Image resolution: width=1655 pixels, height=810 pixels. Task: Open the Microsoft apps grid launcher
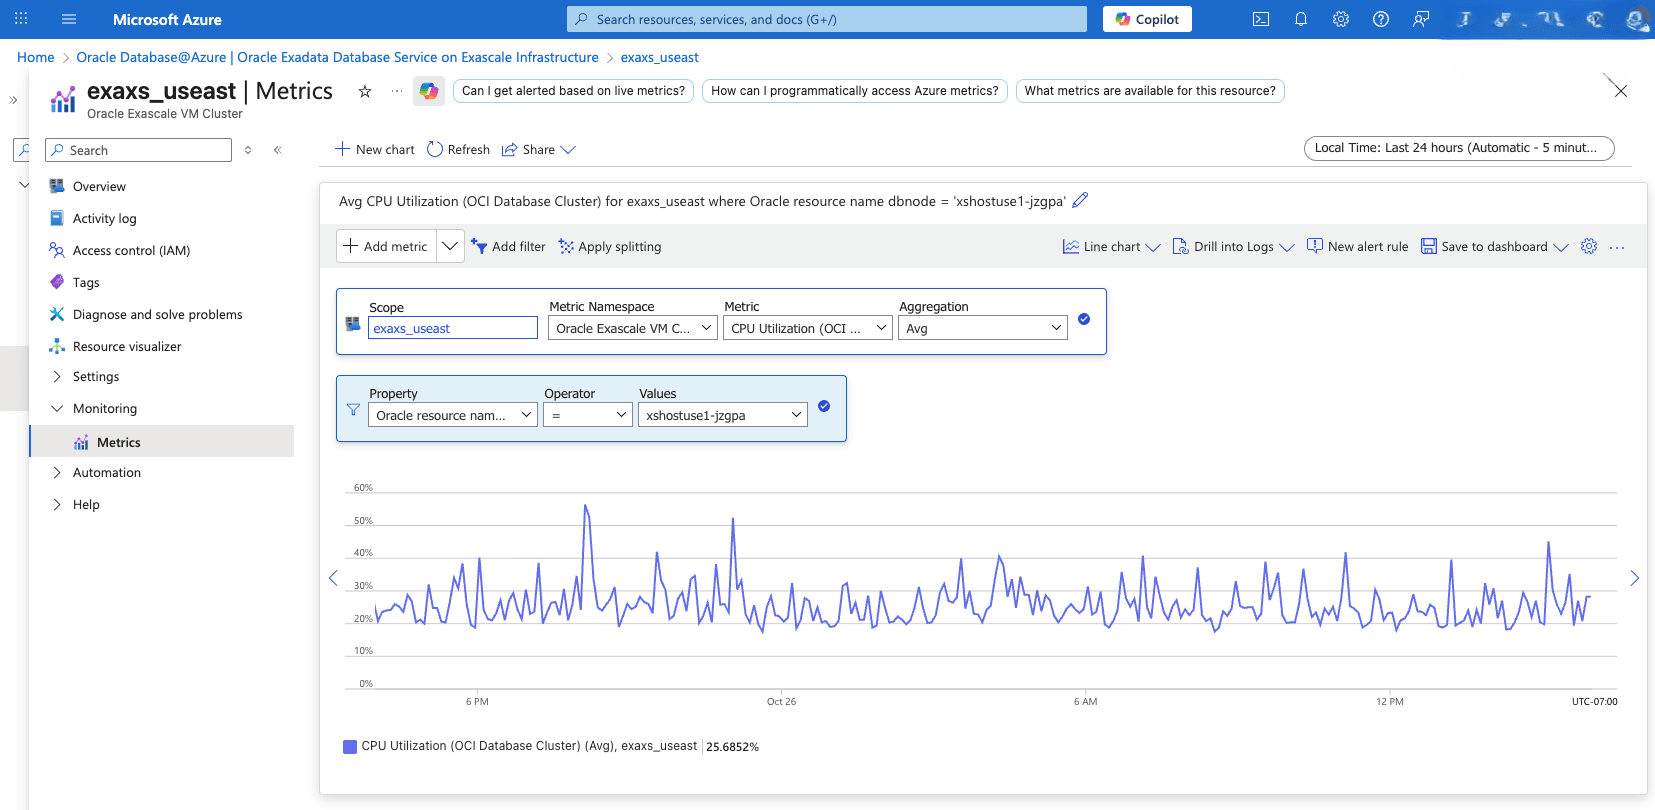[x=21, y=19]
